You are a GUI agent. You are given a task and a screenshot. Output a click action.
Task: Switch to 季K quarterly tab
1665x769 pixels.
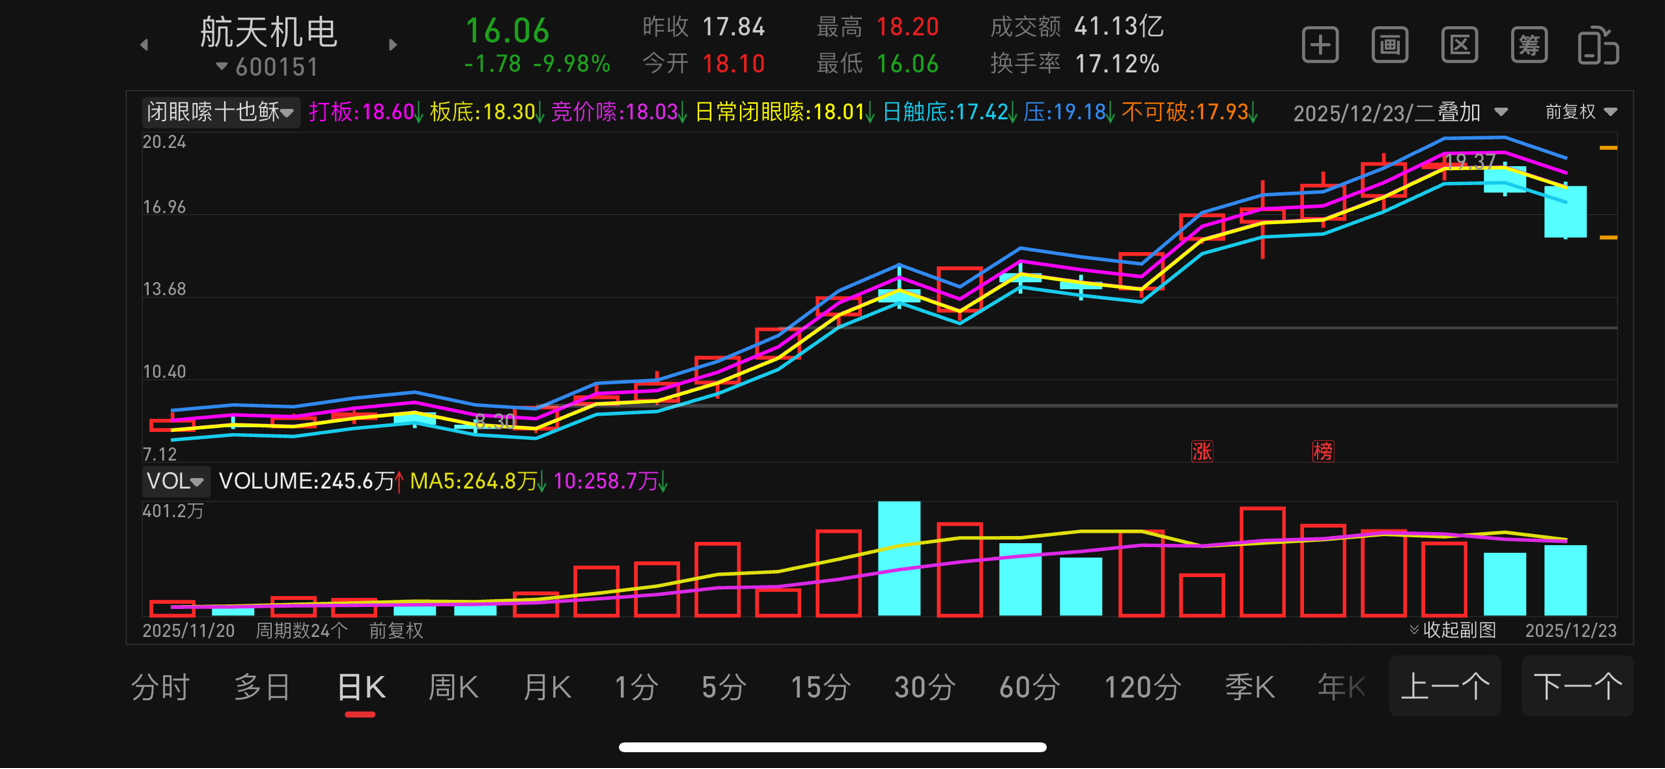pyautogui.click(x=1250, y=687)
